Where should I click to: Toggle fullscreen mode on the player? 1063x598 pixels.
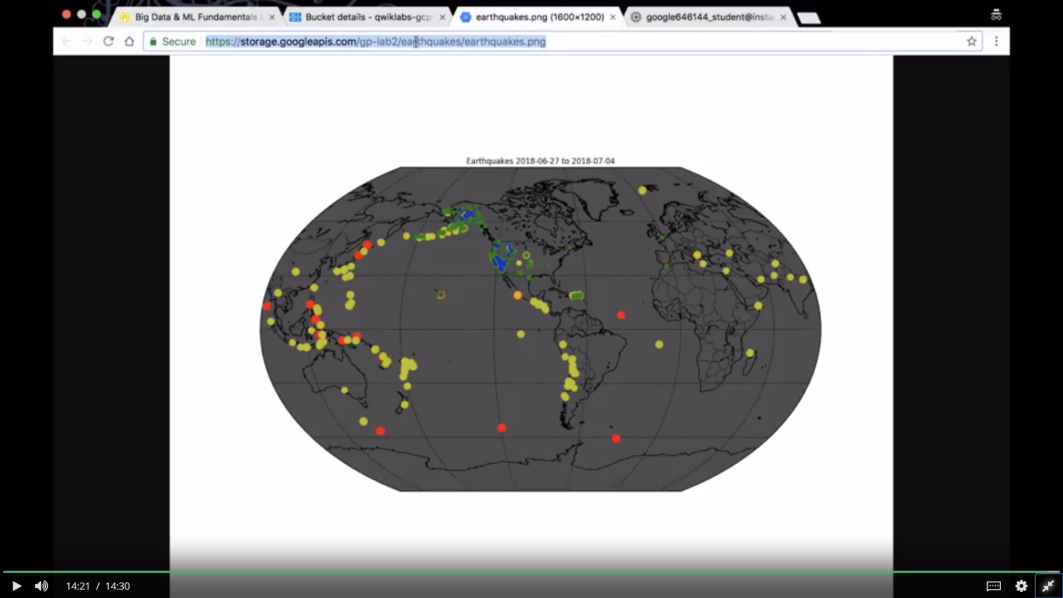1050,586
